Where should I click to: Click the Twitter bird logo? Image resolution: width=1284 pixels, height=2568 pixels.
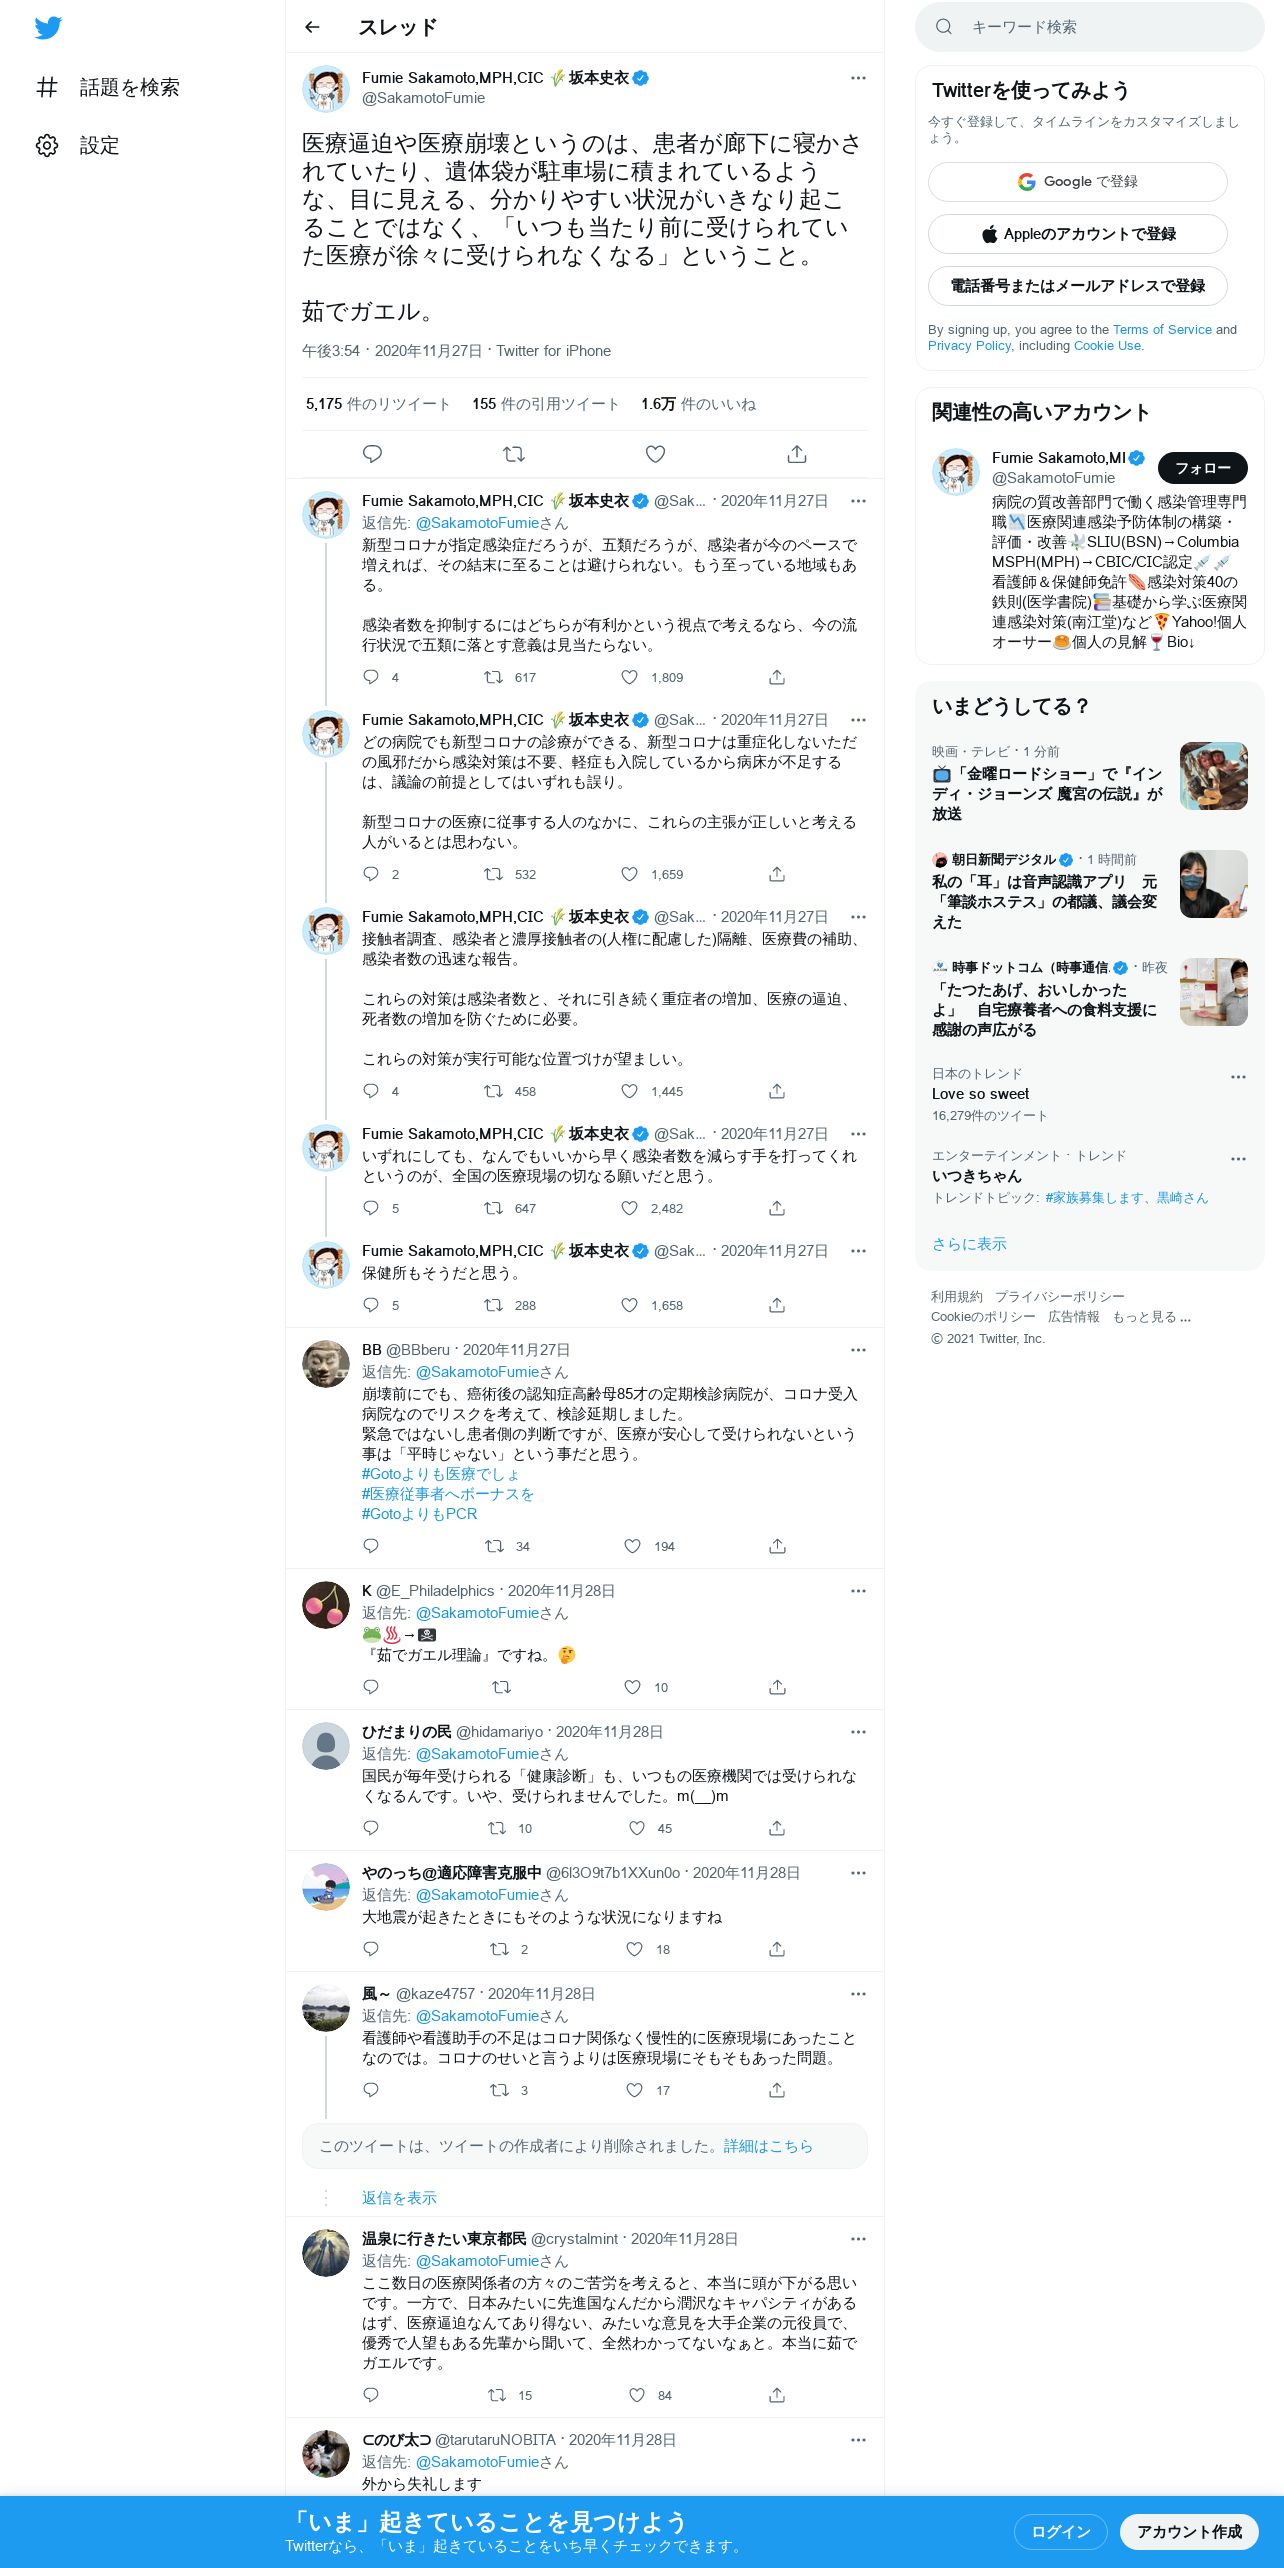(x=48, y=28)
